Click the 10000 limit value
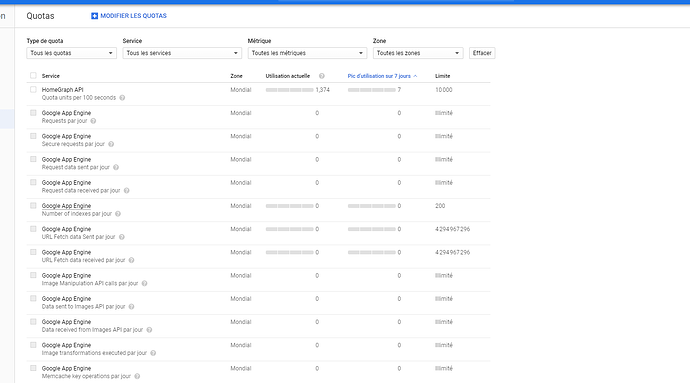 pos(444,90)
